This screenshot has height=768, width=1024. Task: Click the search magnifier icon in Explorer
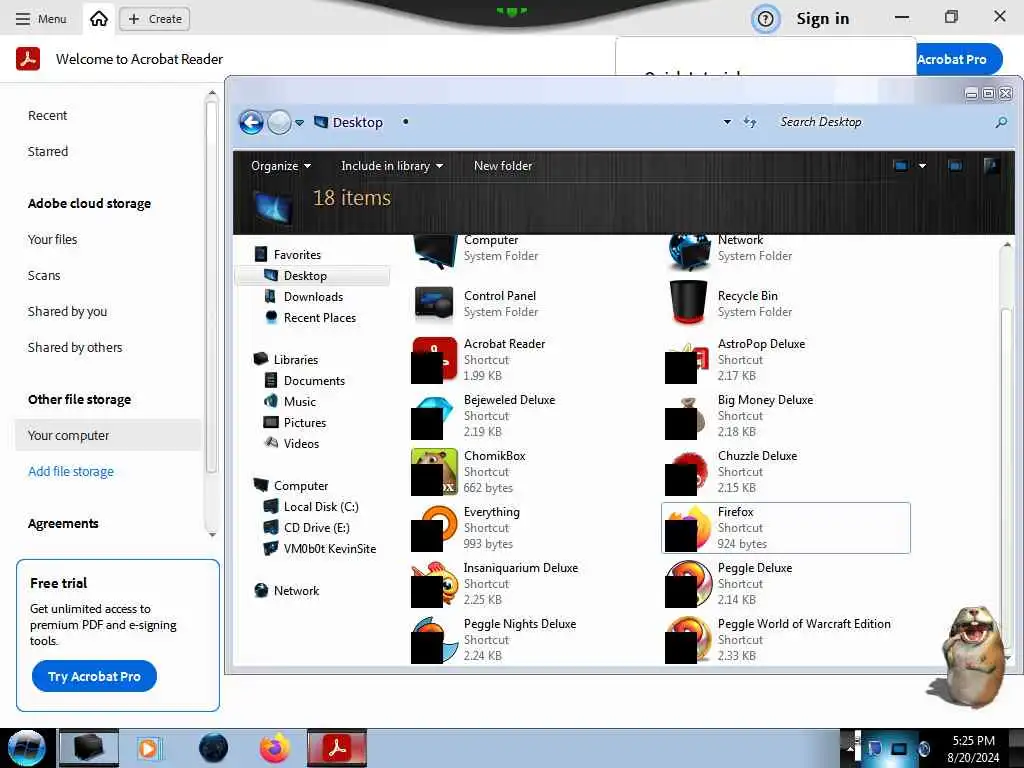point(1001,122)
